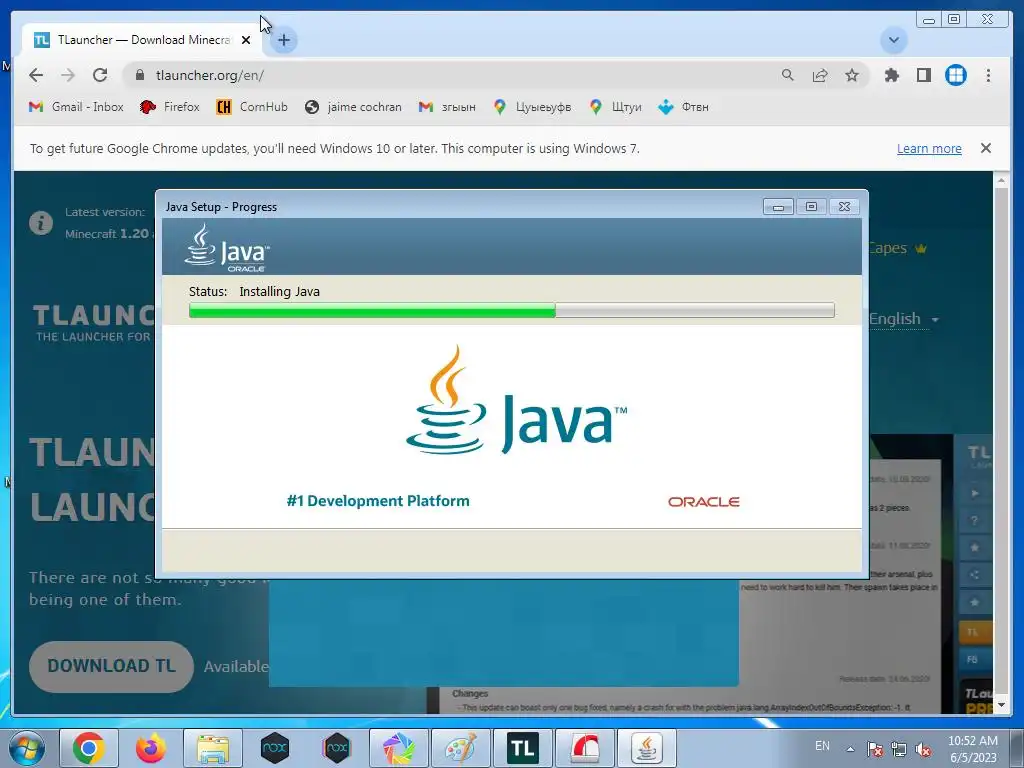Share this page icon
This screenshot has width=1024, height=768.
820,75
